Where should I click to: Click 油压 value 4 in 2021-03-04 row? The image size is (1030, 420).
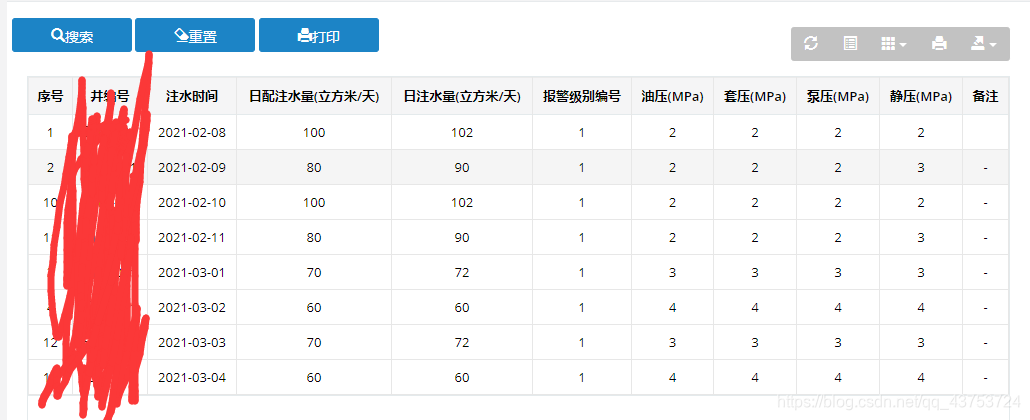pyautogui.click(x=672, y=377)
